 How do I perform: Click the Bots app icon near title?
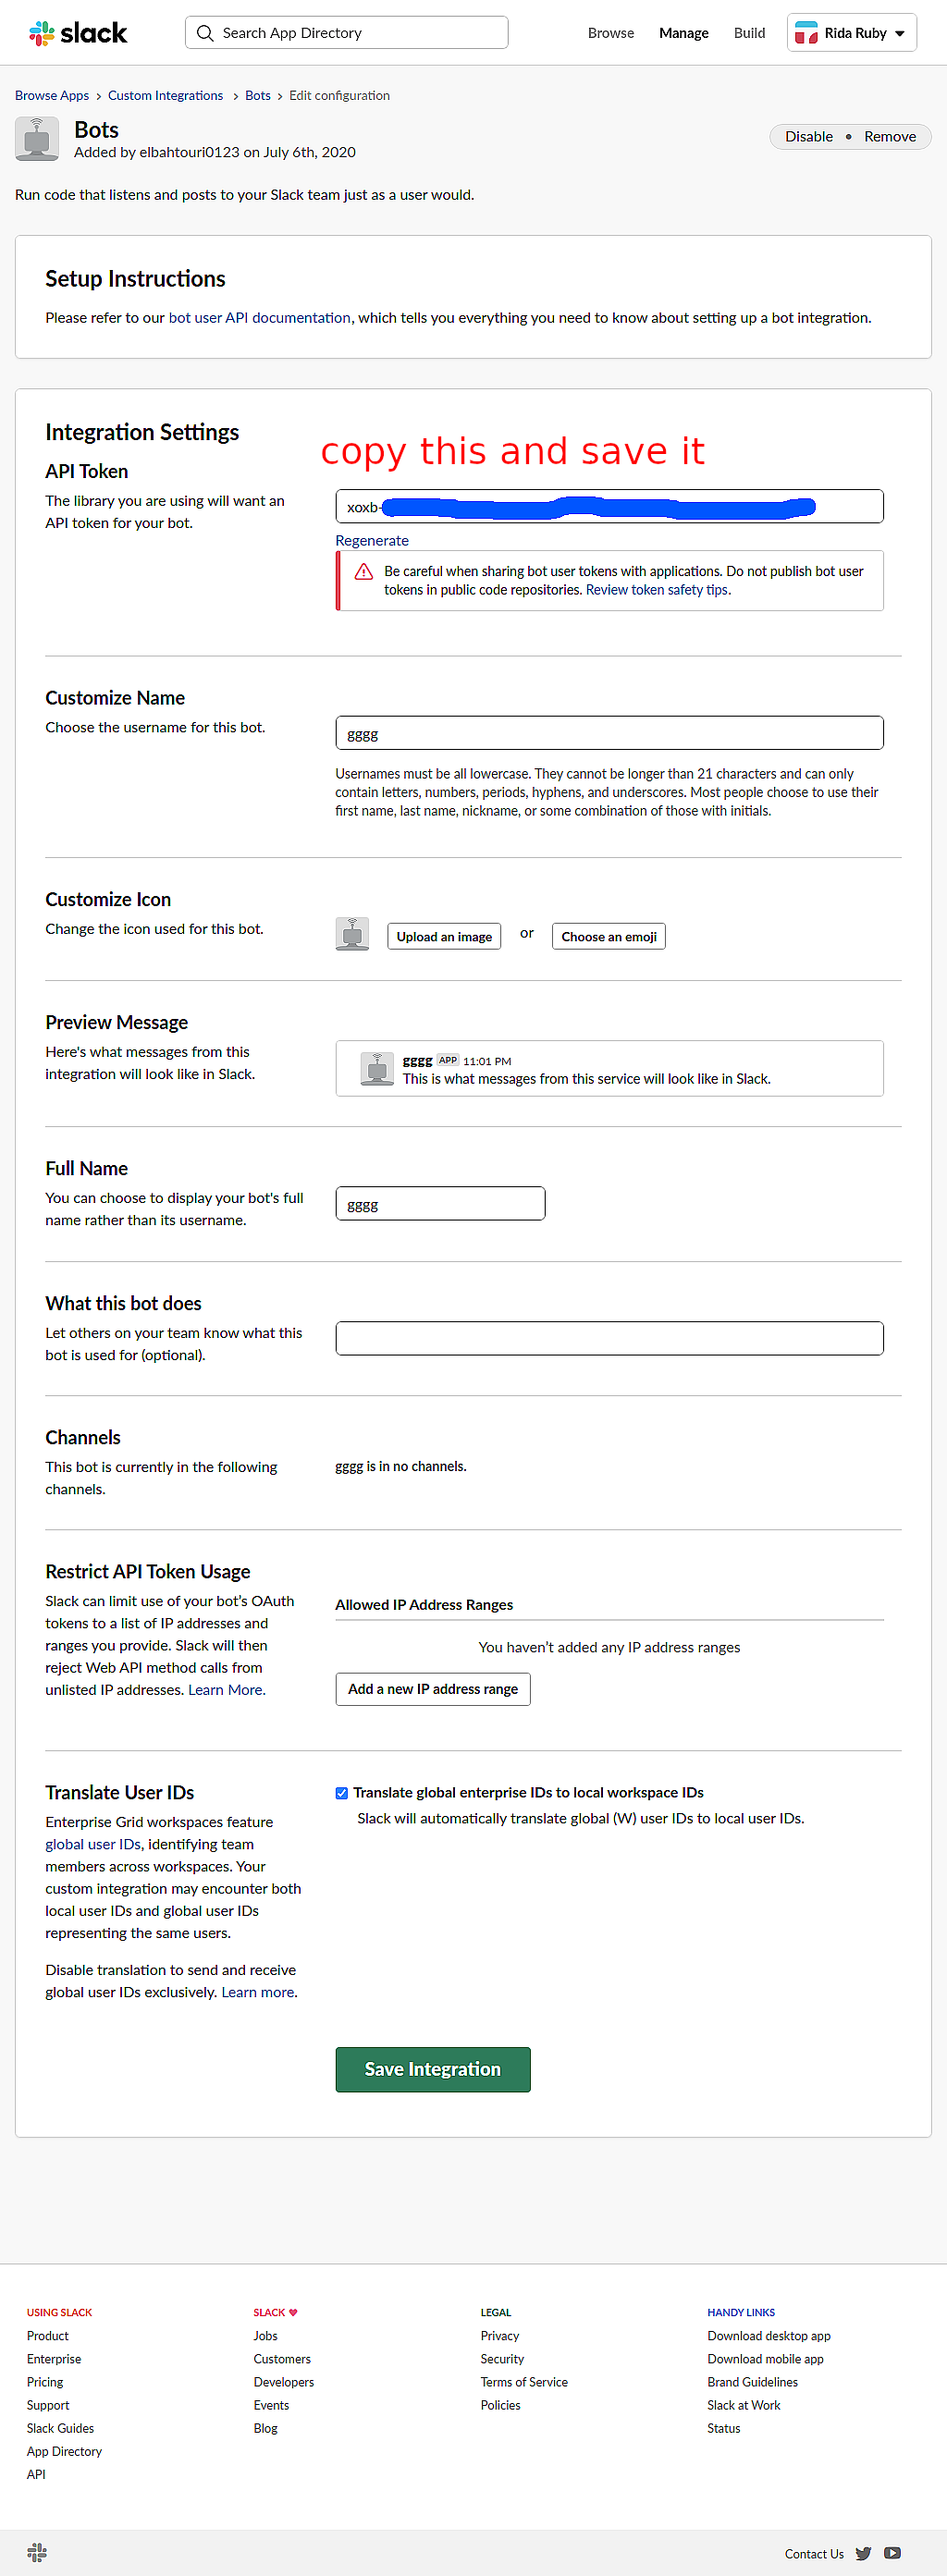tap(37, 139)
